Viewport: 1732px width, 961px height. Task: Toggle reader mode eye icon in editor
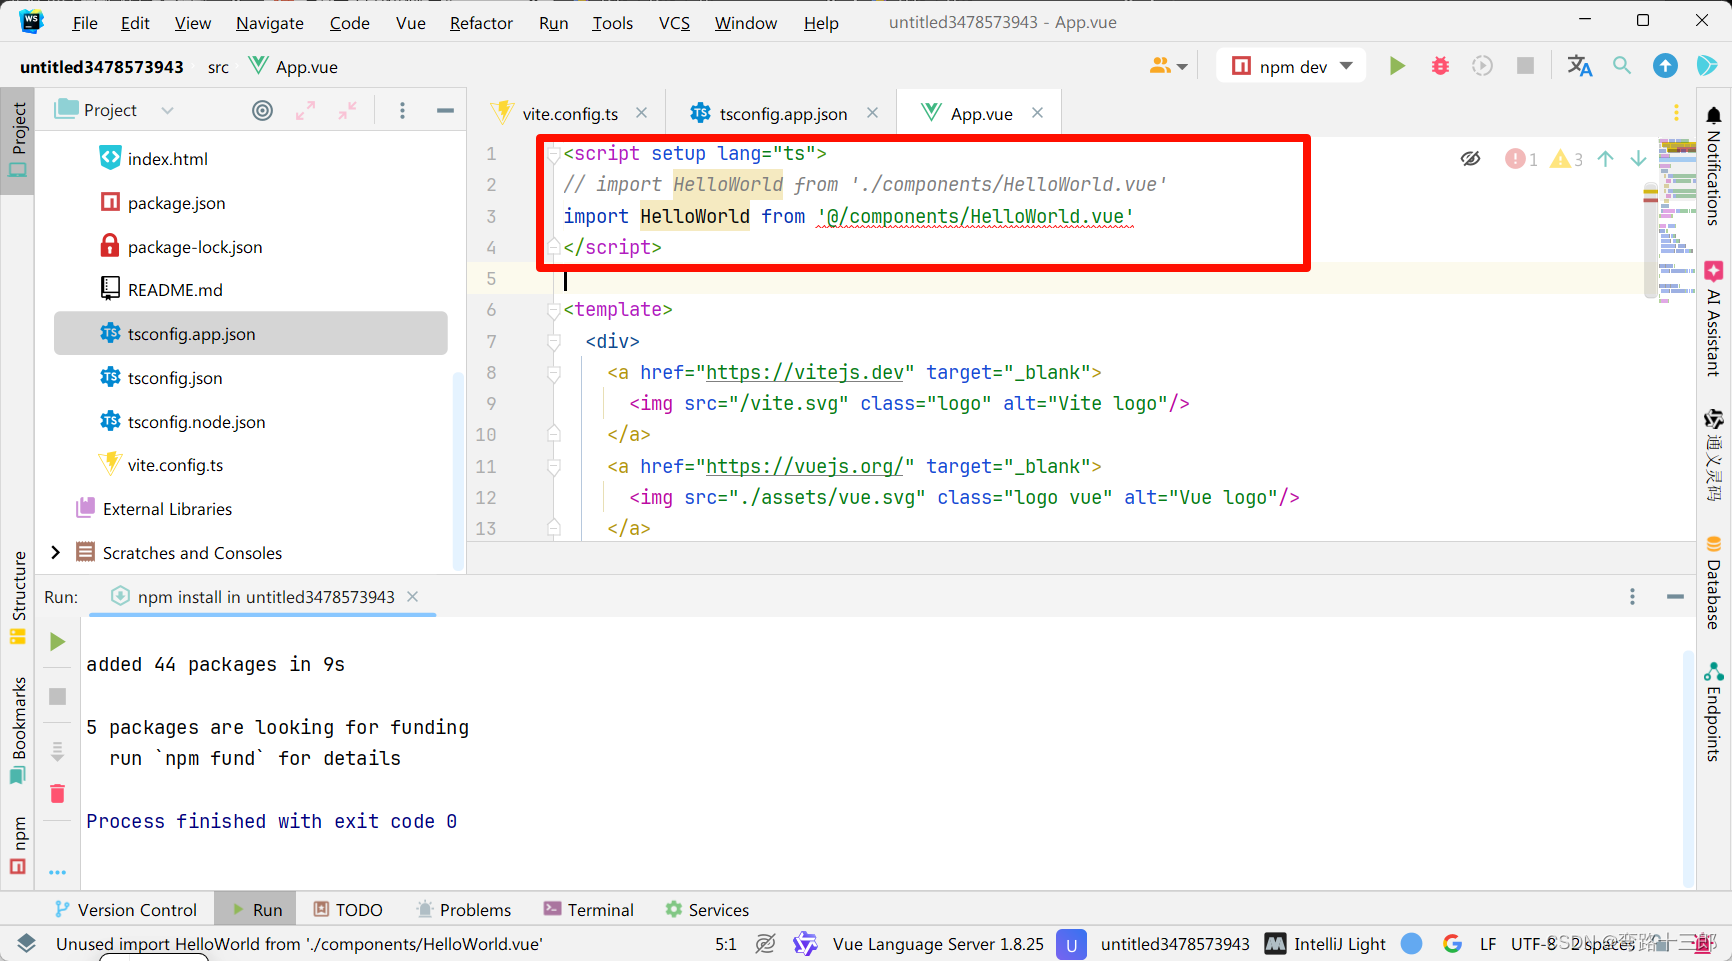(x=1470, y=159)
